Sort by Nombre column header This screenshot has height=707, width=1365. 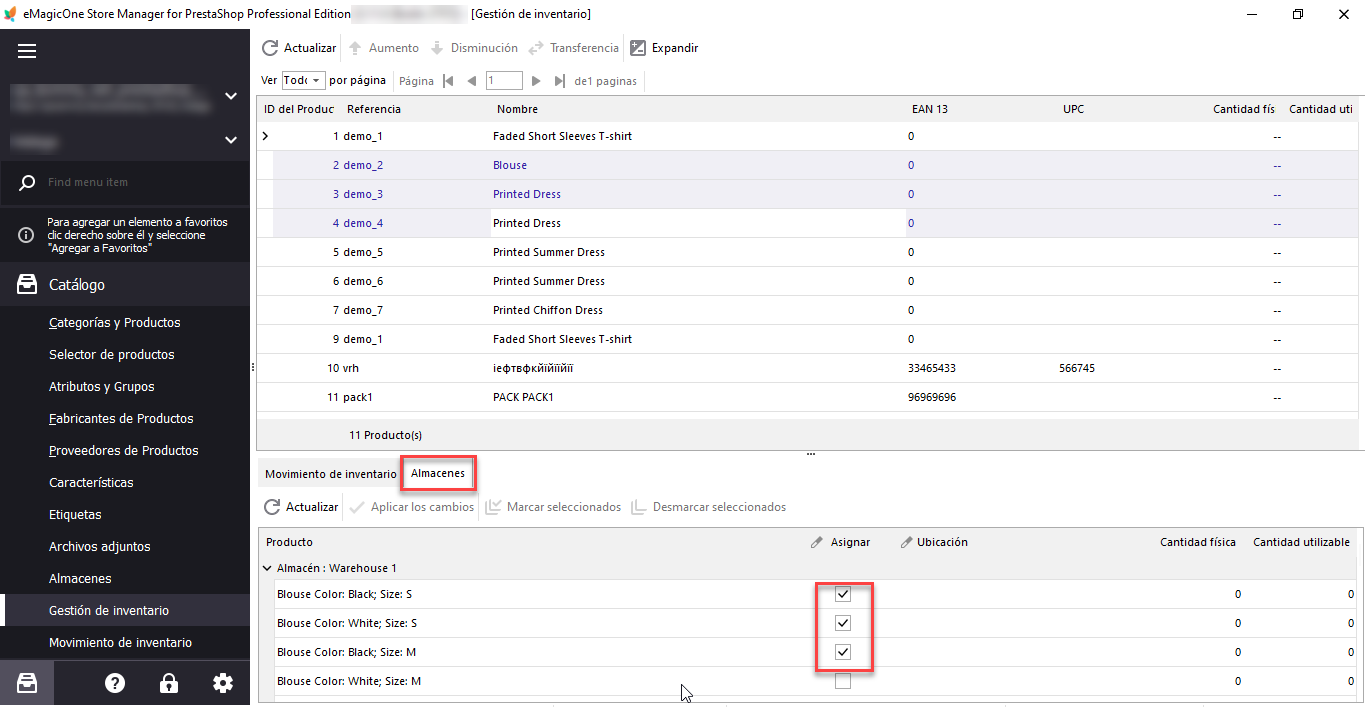tap(517, 109)
